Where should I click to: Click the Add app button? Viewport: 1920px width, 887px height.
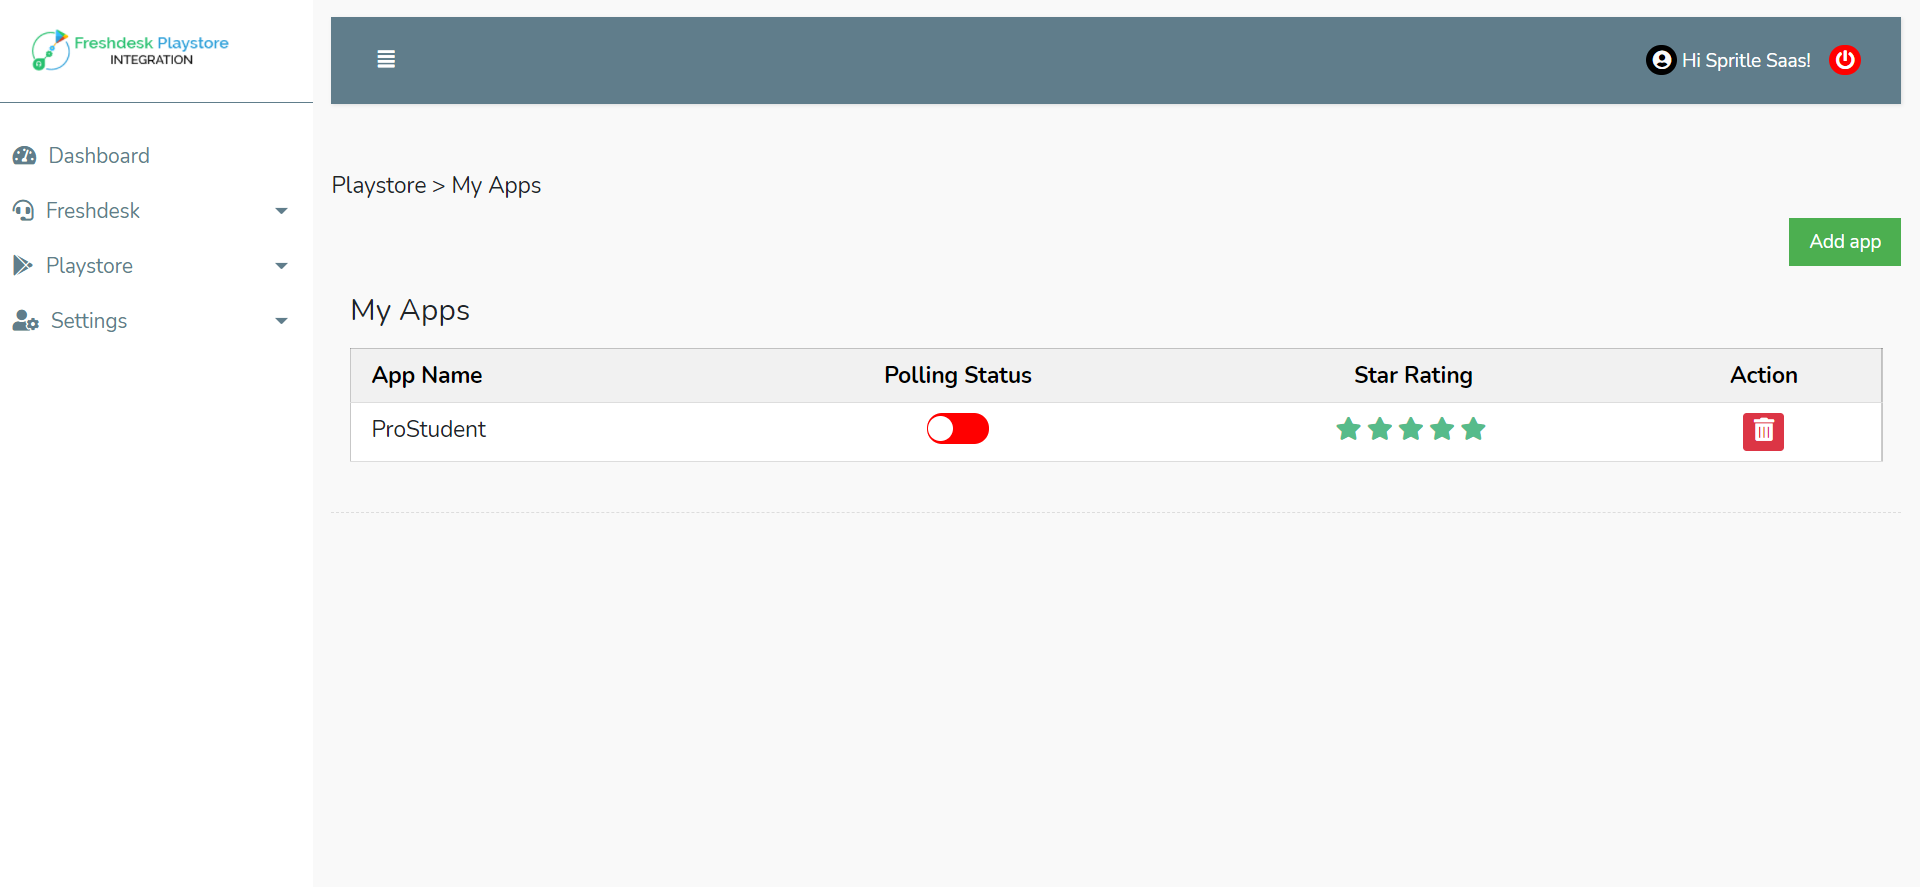pos(1844,242)
